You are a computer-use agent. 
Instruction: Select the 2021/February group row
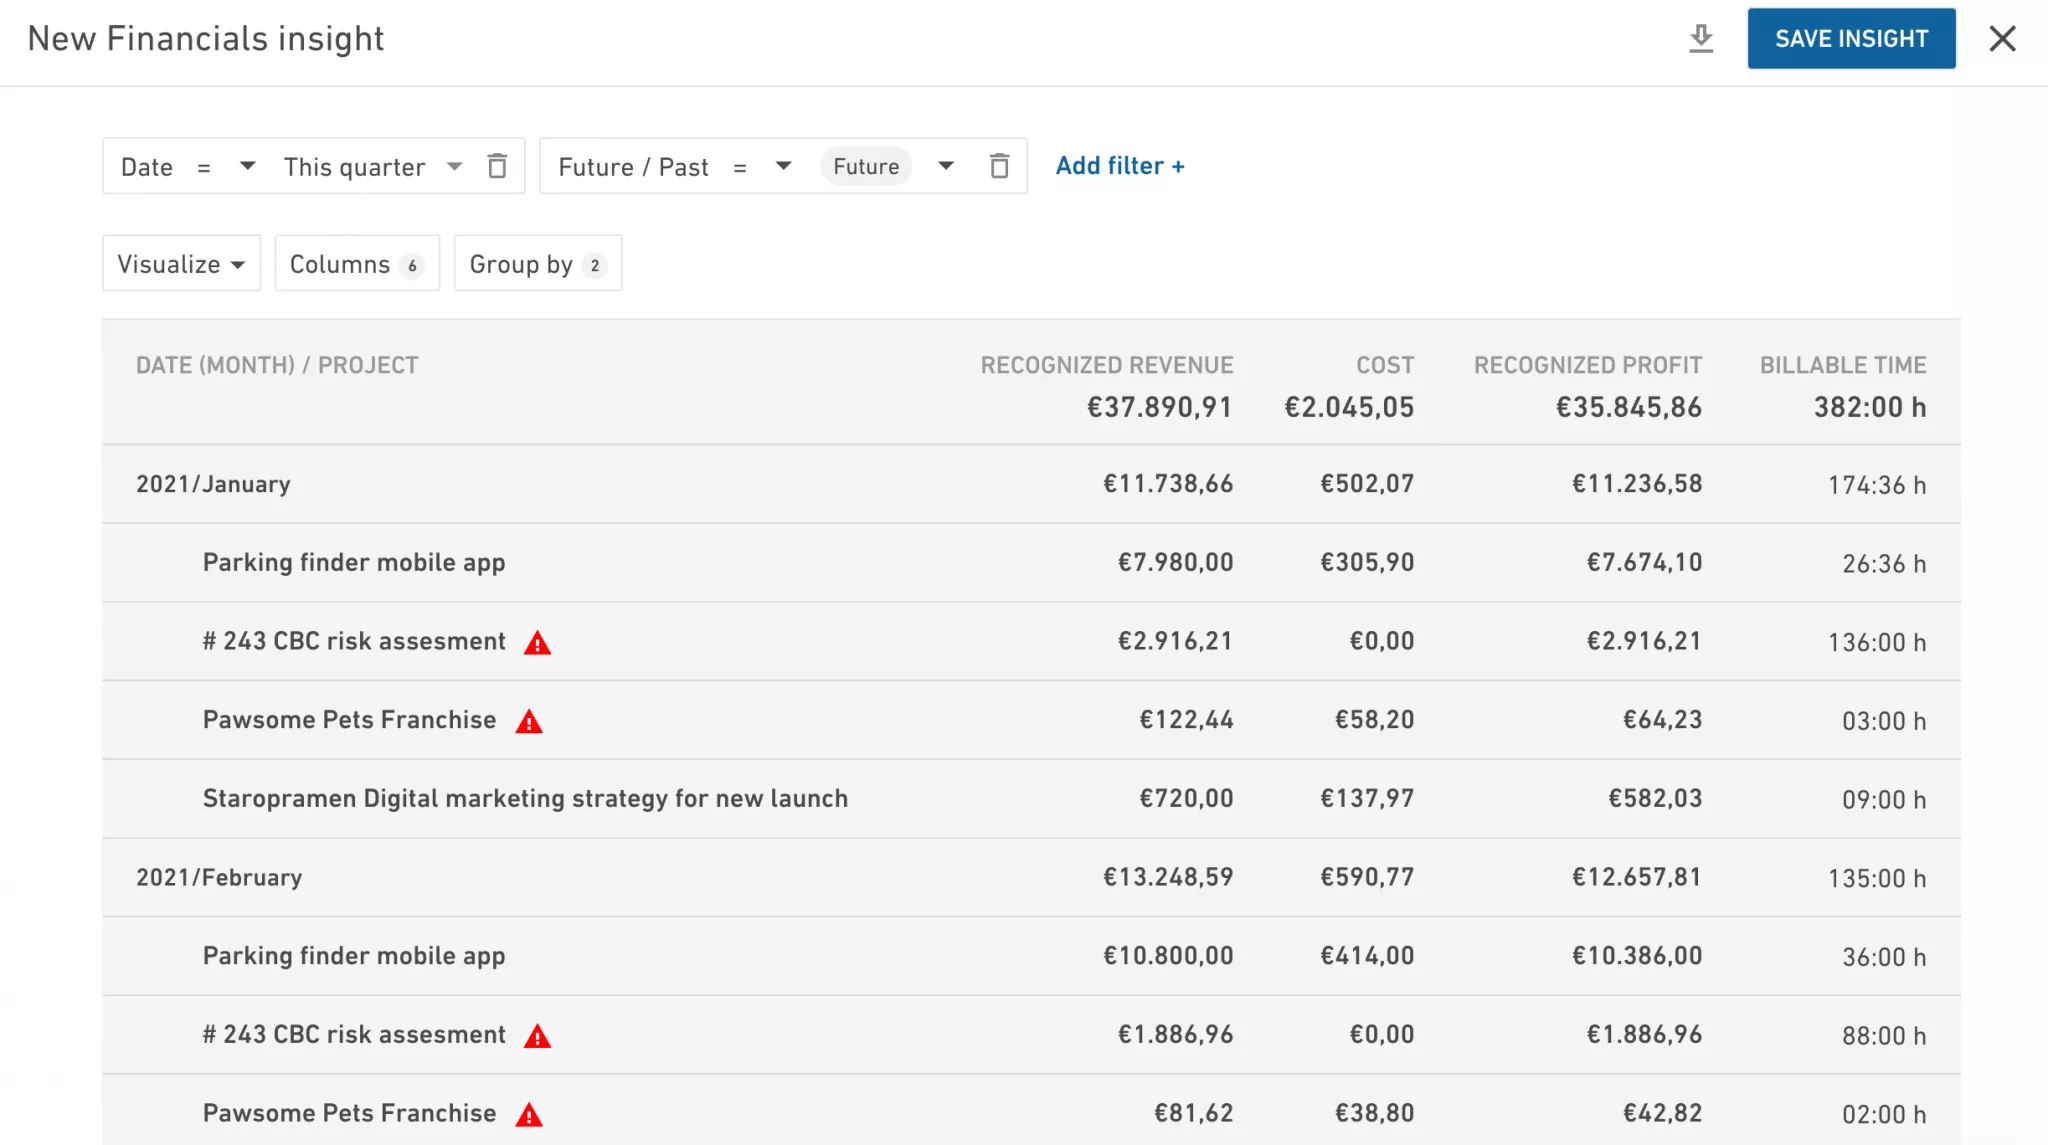(1031, 877)
